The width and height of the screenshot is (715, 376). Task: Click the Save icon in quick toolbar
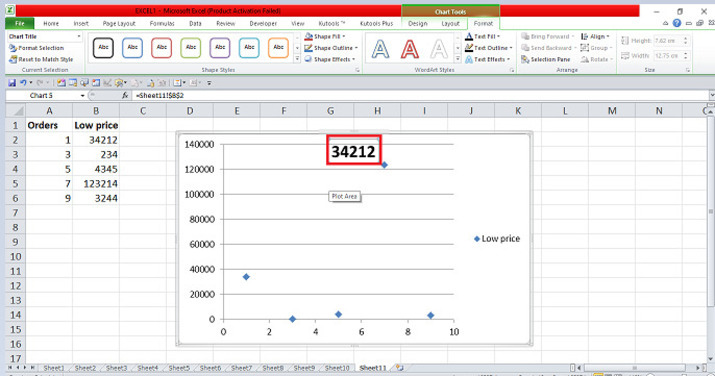(12, 83)
